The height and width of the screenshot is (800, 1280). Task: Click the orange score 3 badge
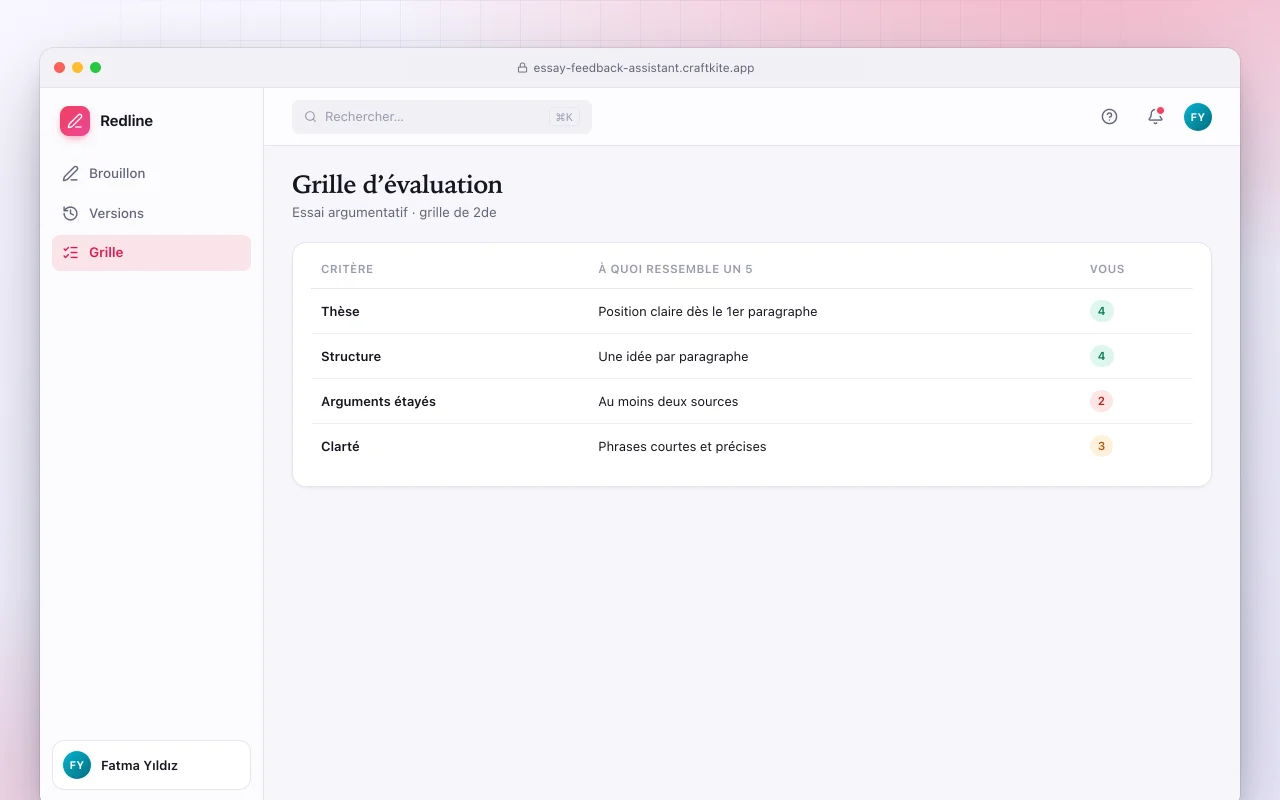[x=1101, y=446]
